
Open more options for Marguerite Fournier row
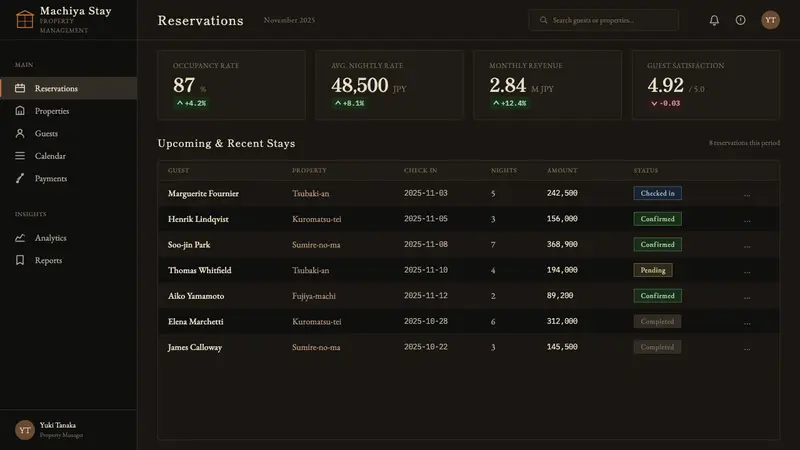click(x=747, y=194)
